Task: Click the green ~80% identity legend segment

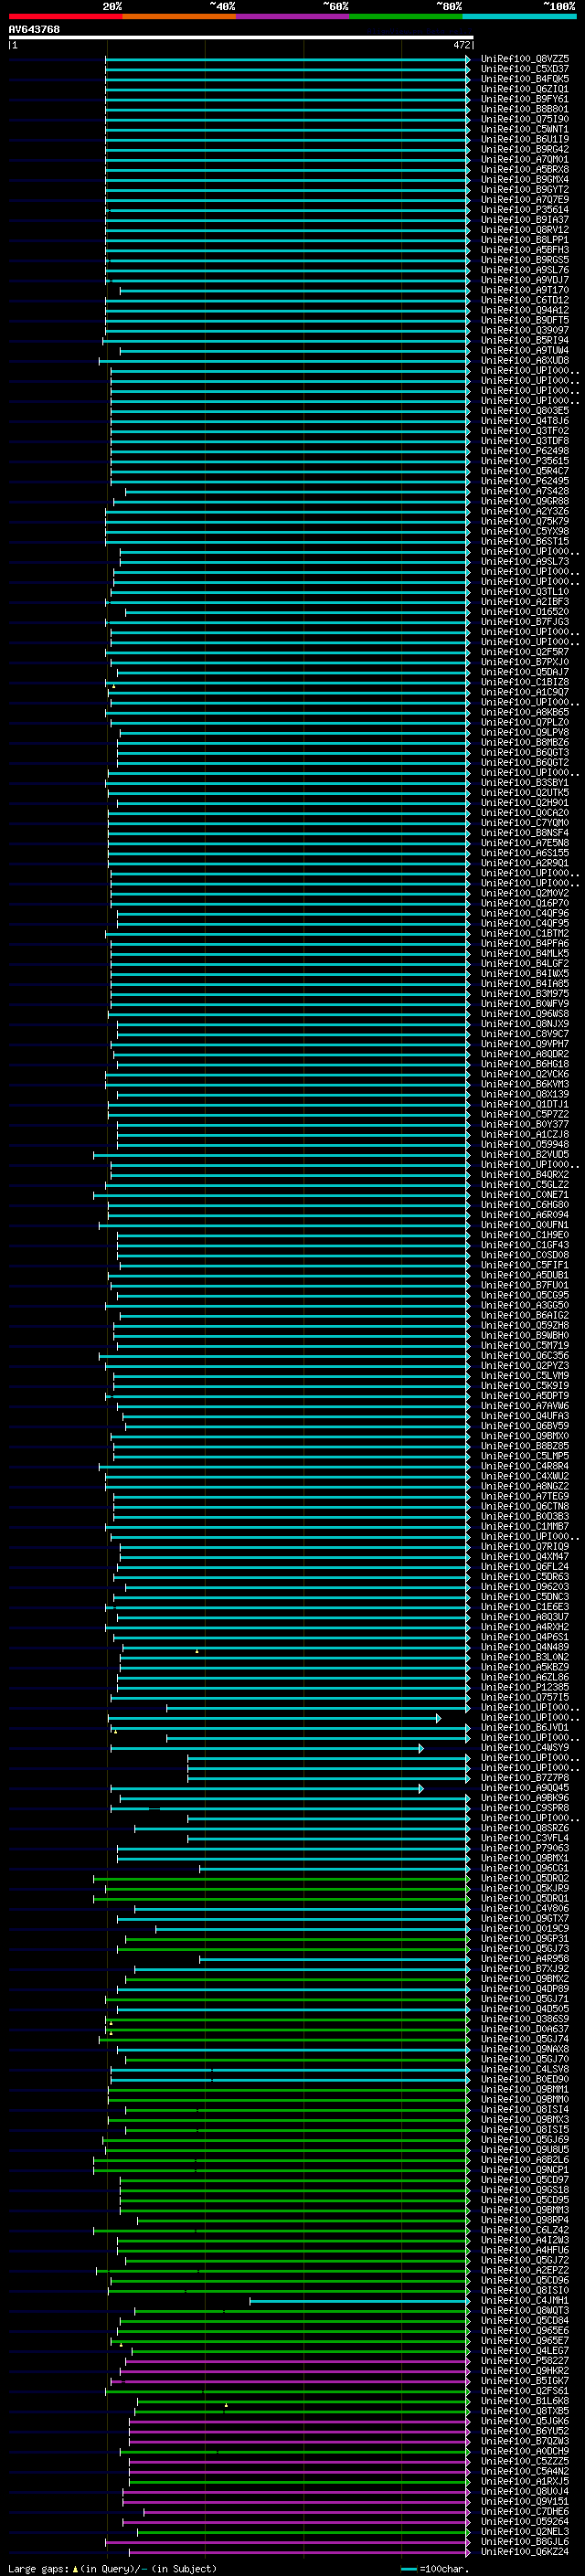Action: pos(406,16)
